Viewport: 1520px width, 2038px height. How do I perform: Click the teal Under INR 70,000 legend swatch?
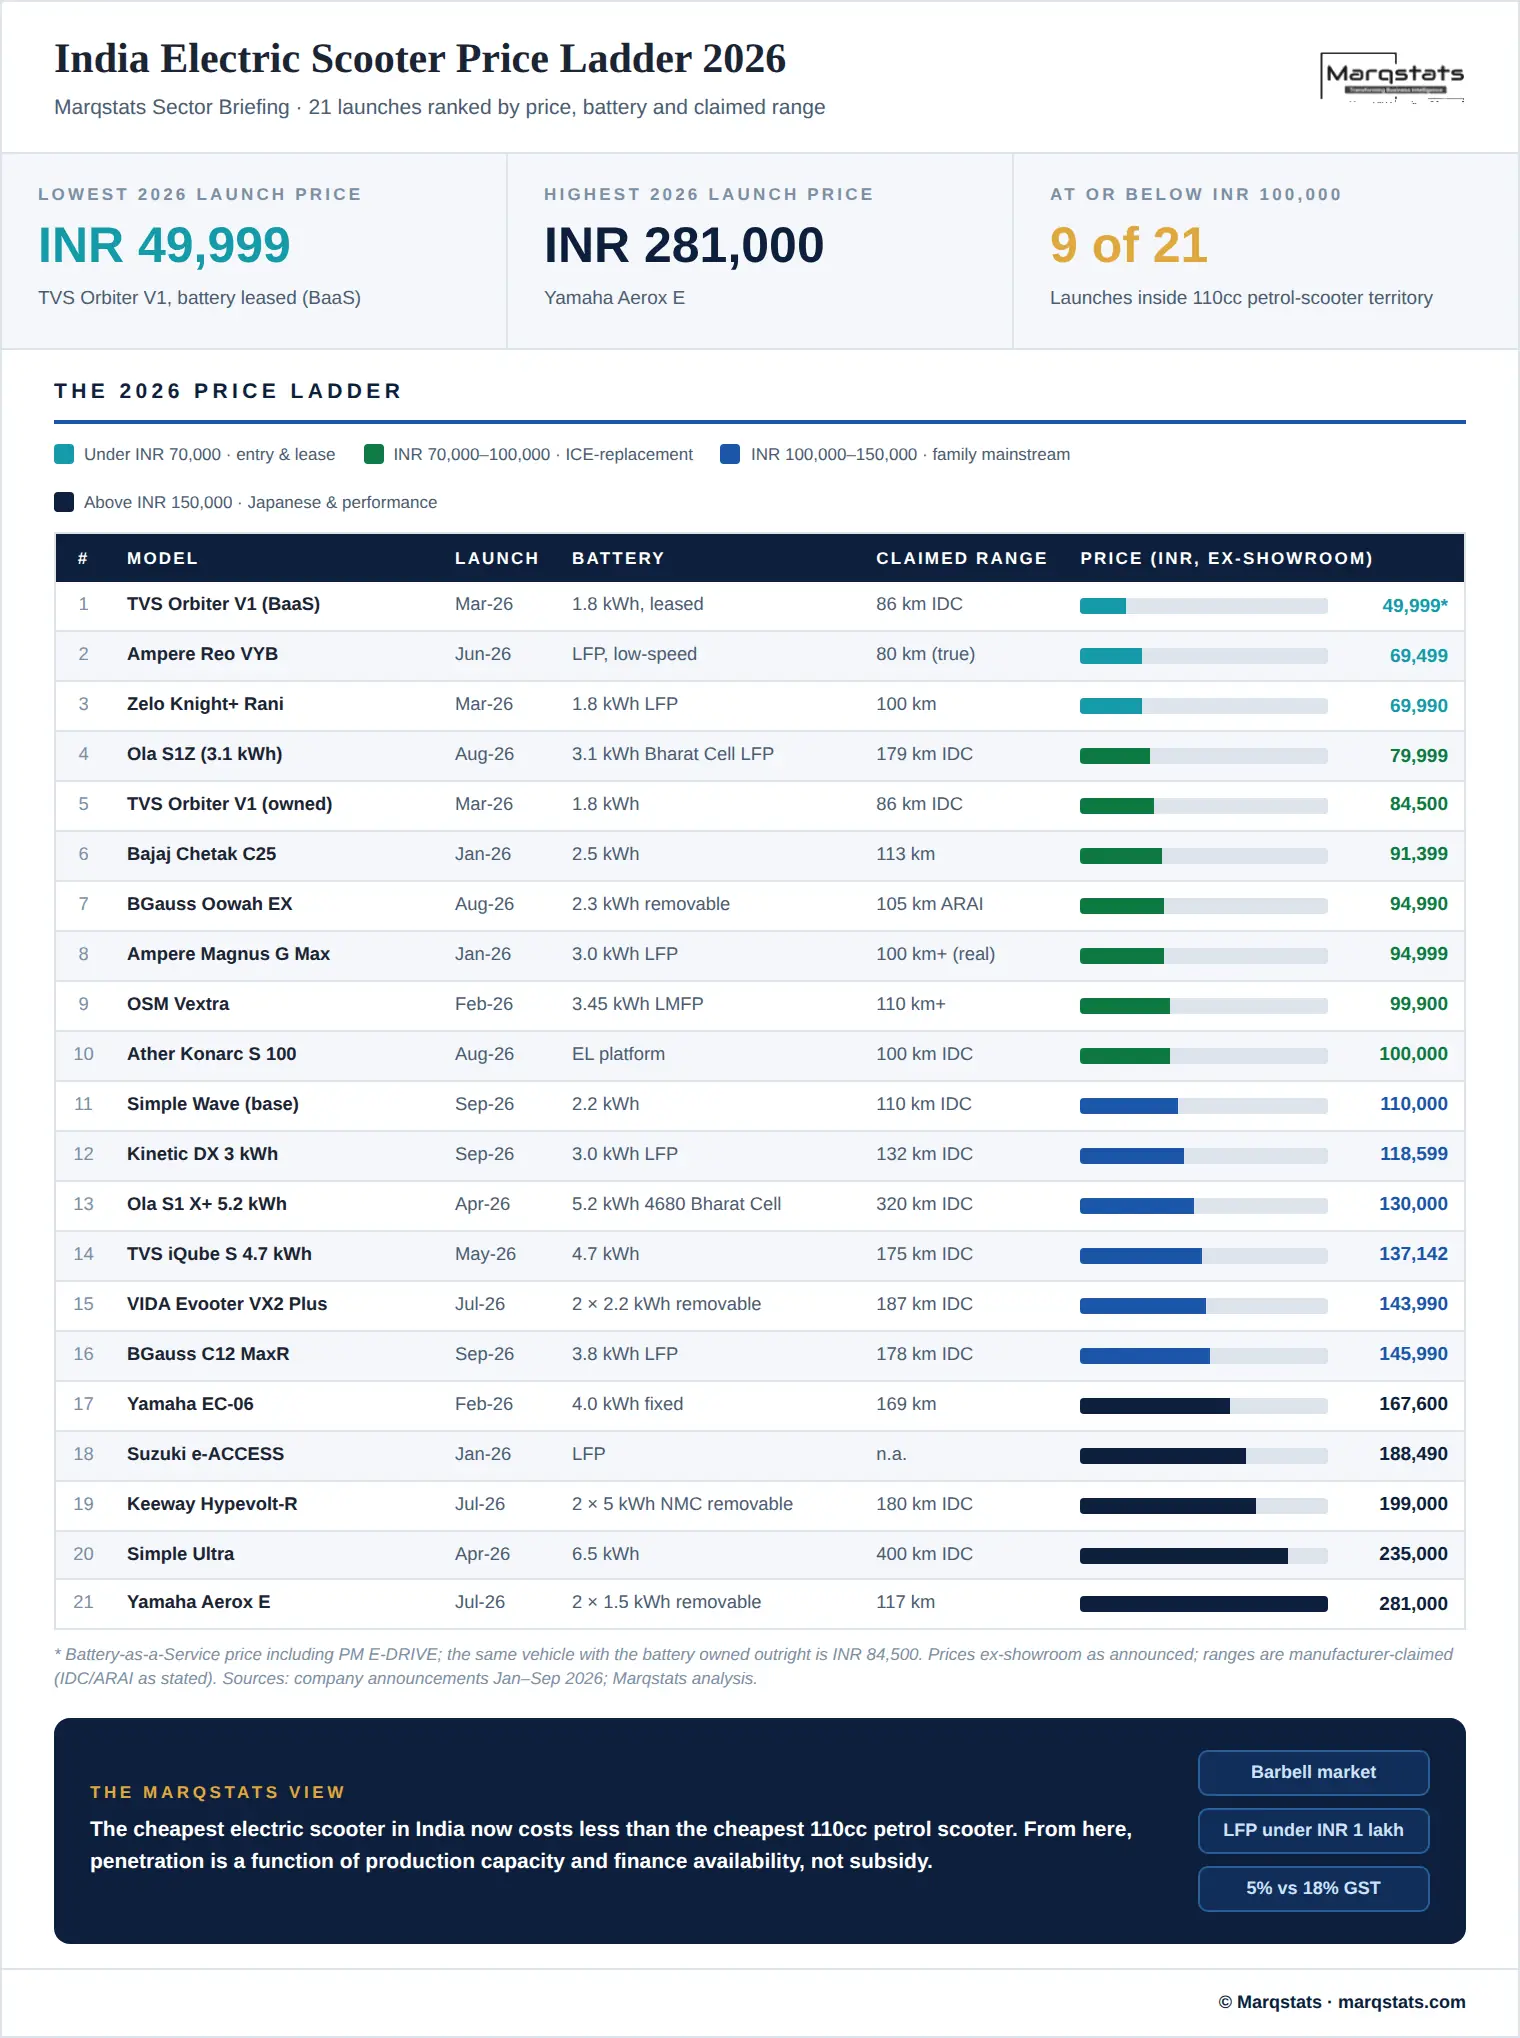(64, 454)
